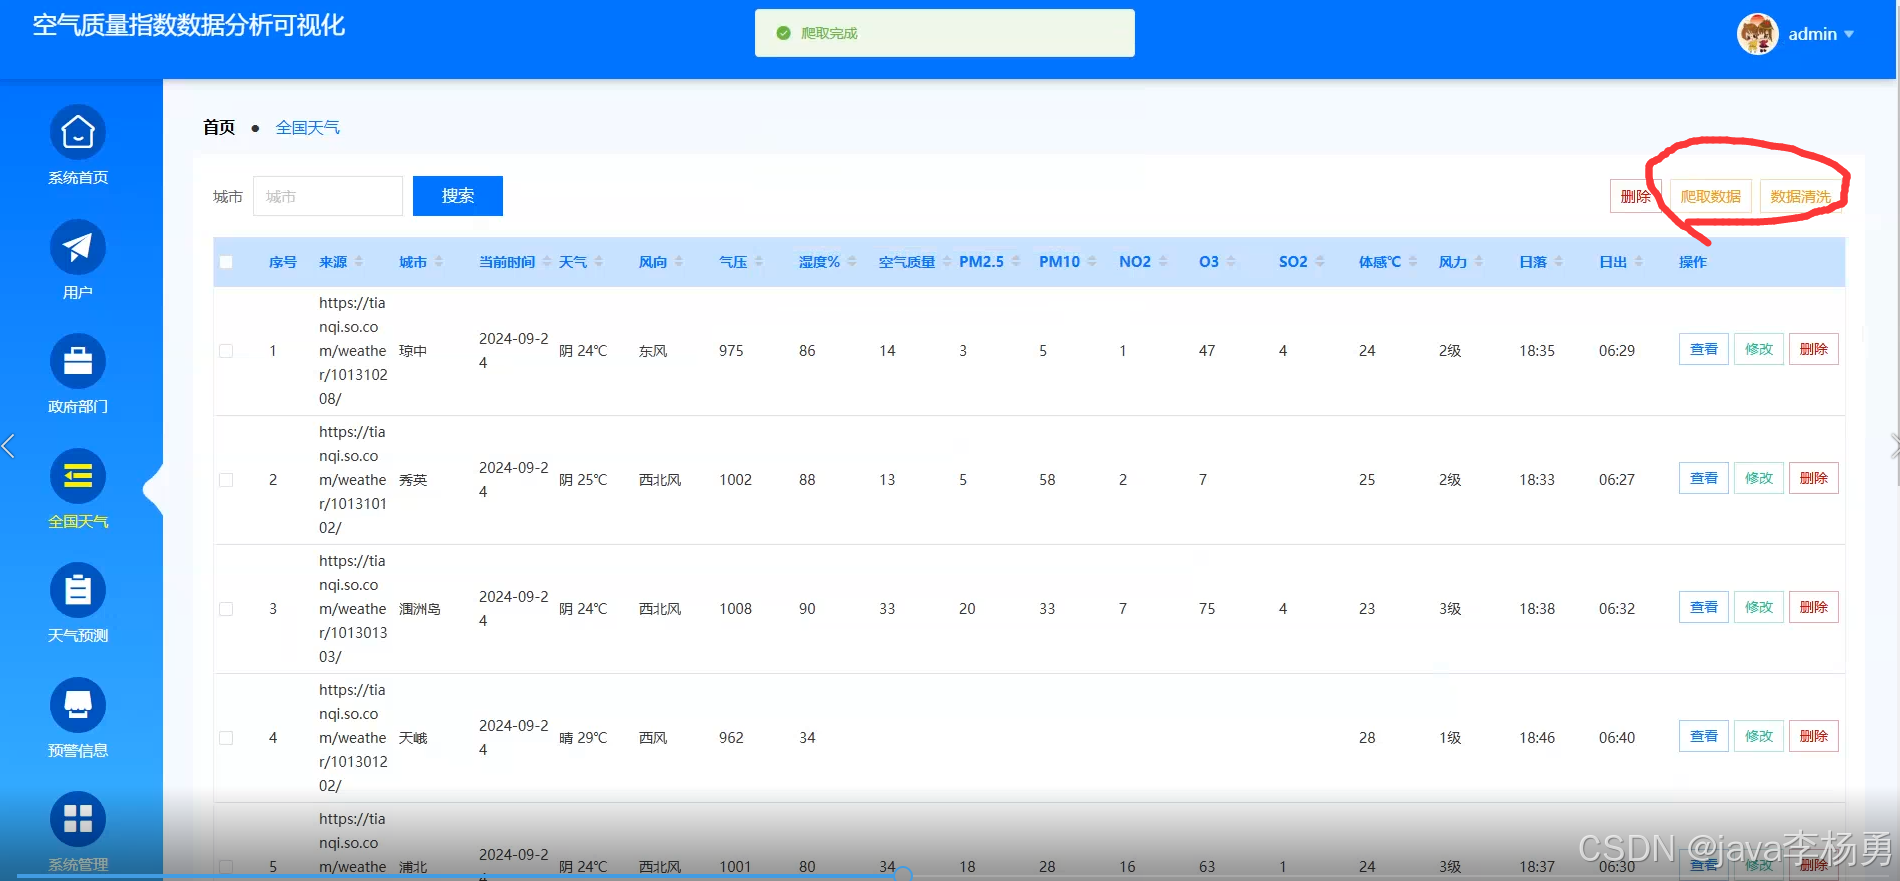Sort by NO2 column arrows
The width and height of the screenshot is (1900, 881).
tap(1162, 262)
